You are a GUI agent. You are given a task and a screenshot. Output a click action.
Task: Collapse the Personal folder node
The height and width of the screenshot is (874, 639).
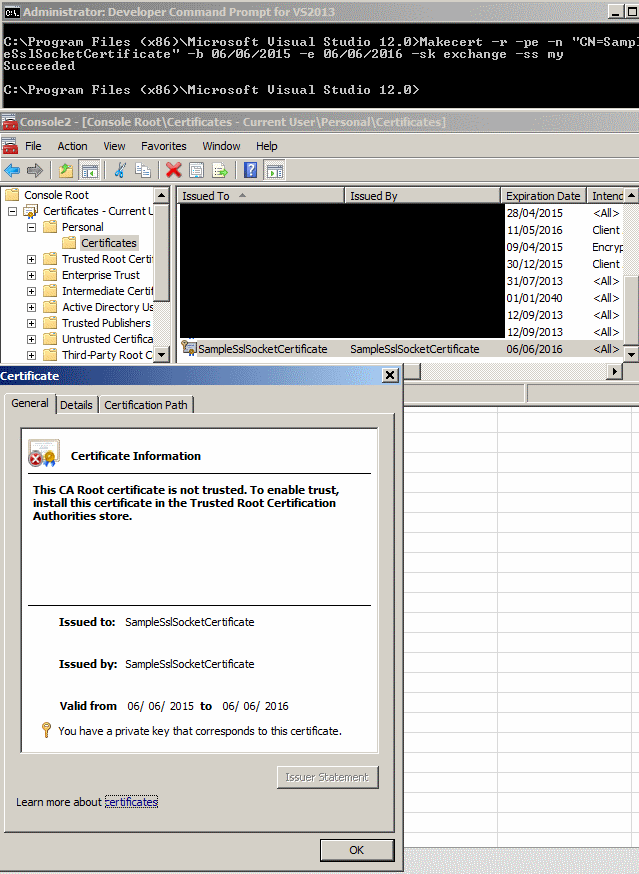click(x=31, y=227)
